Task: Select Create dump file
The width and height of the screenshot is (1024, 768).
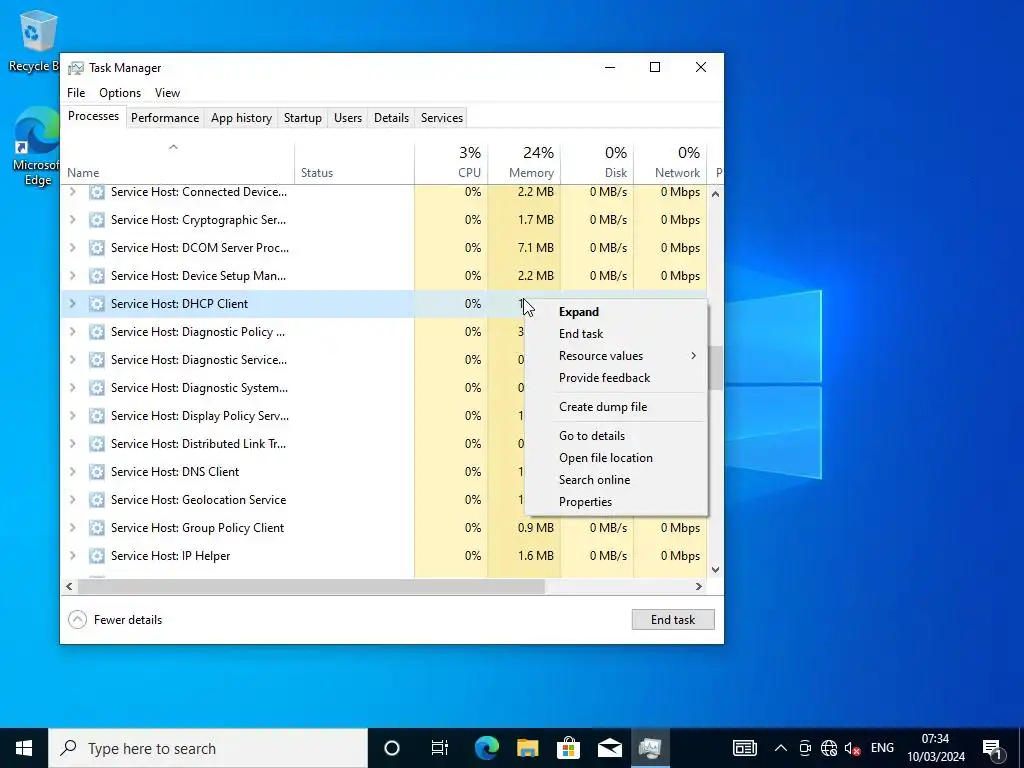Action: pyautogui.click(x=616, y=407)
